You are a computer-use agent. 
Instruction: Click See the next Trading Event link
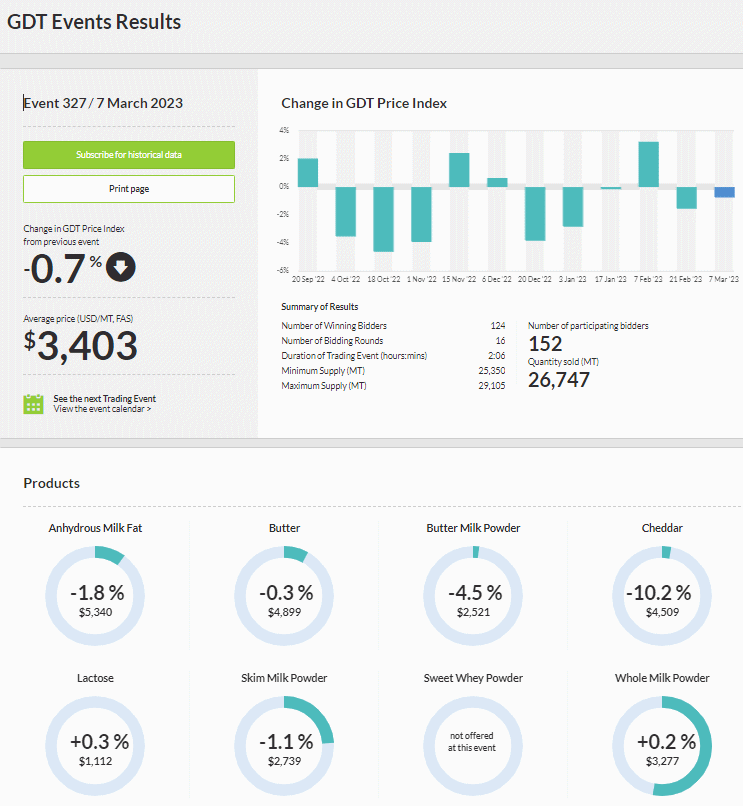pos(104,399)
